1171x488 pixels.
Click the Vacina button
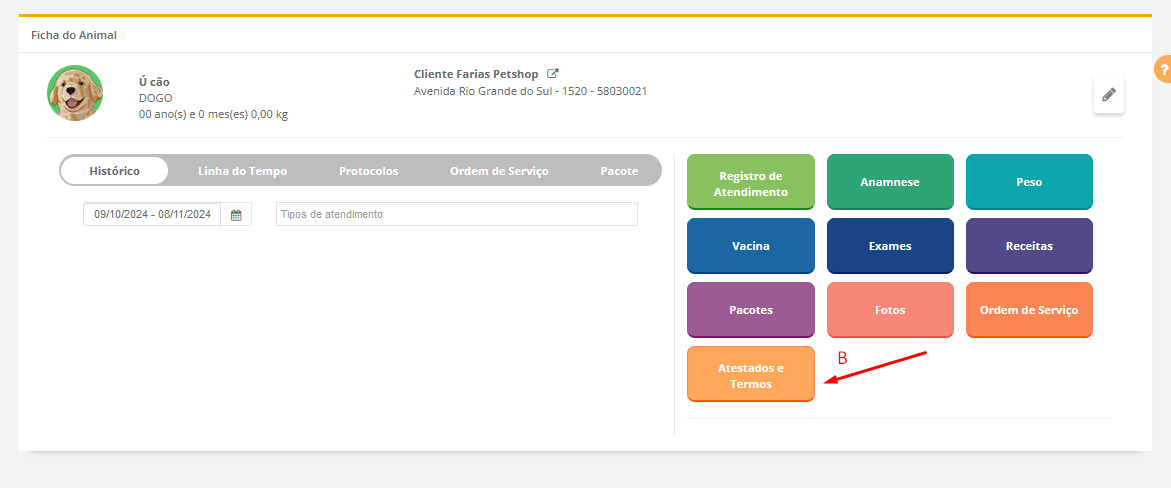(x=750, y=246)
